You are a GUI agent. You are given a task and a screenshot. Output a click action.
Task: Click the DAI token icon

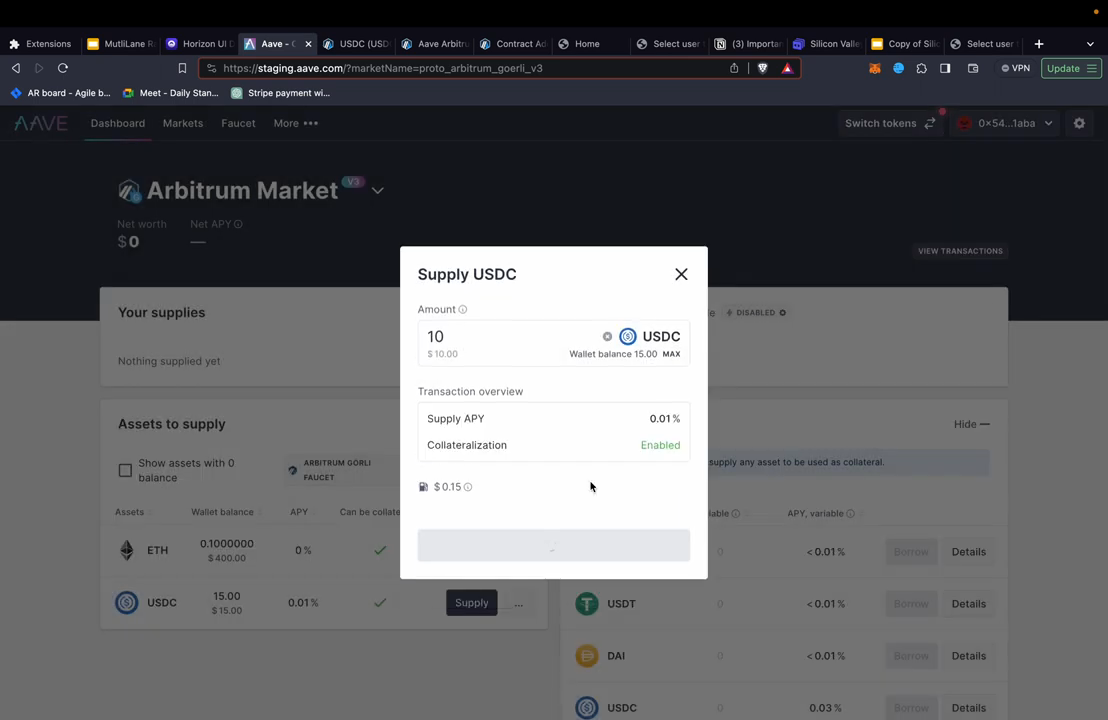point(587,656)
